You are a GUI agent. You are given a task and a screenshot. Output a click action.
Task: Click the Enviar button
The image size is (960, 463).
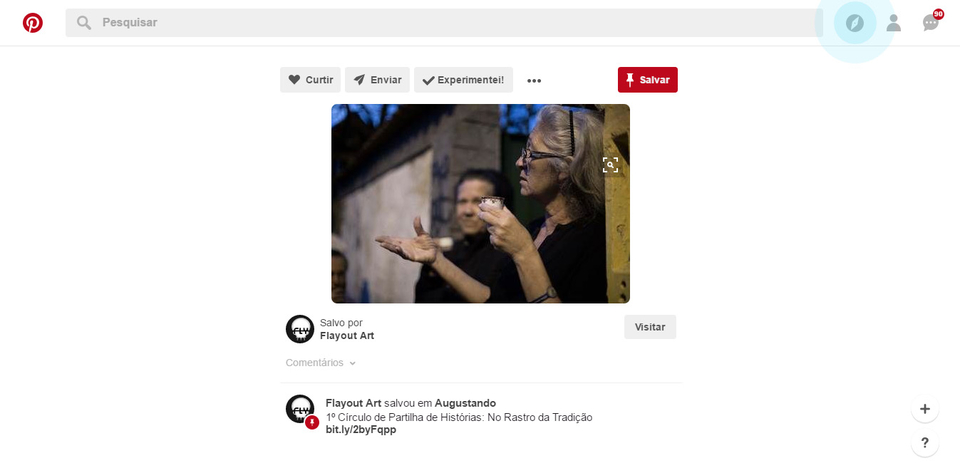377,80
